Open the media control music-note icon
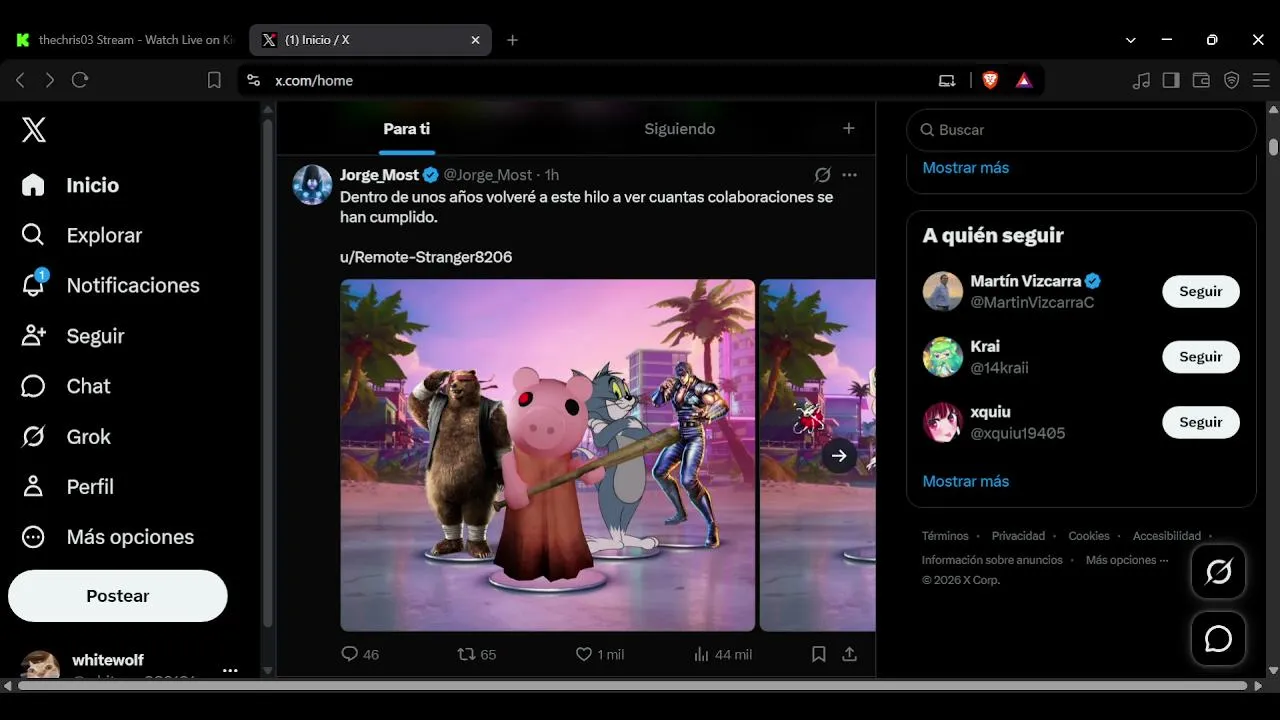 click(x=1141, y=80)
